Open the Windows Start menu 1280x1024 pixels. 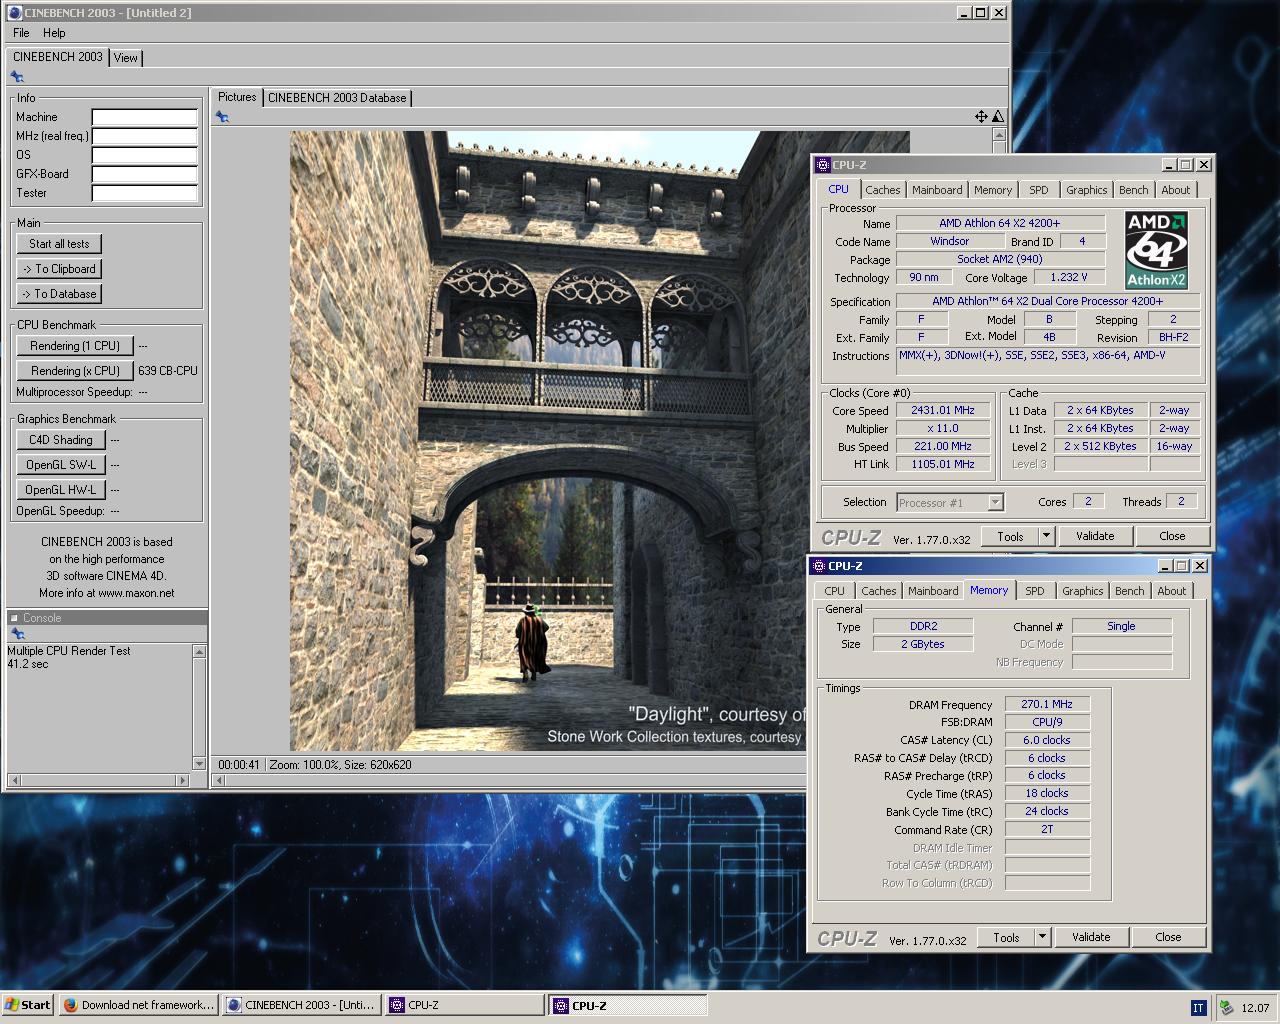click(28, 1005)
